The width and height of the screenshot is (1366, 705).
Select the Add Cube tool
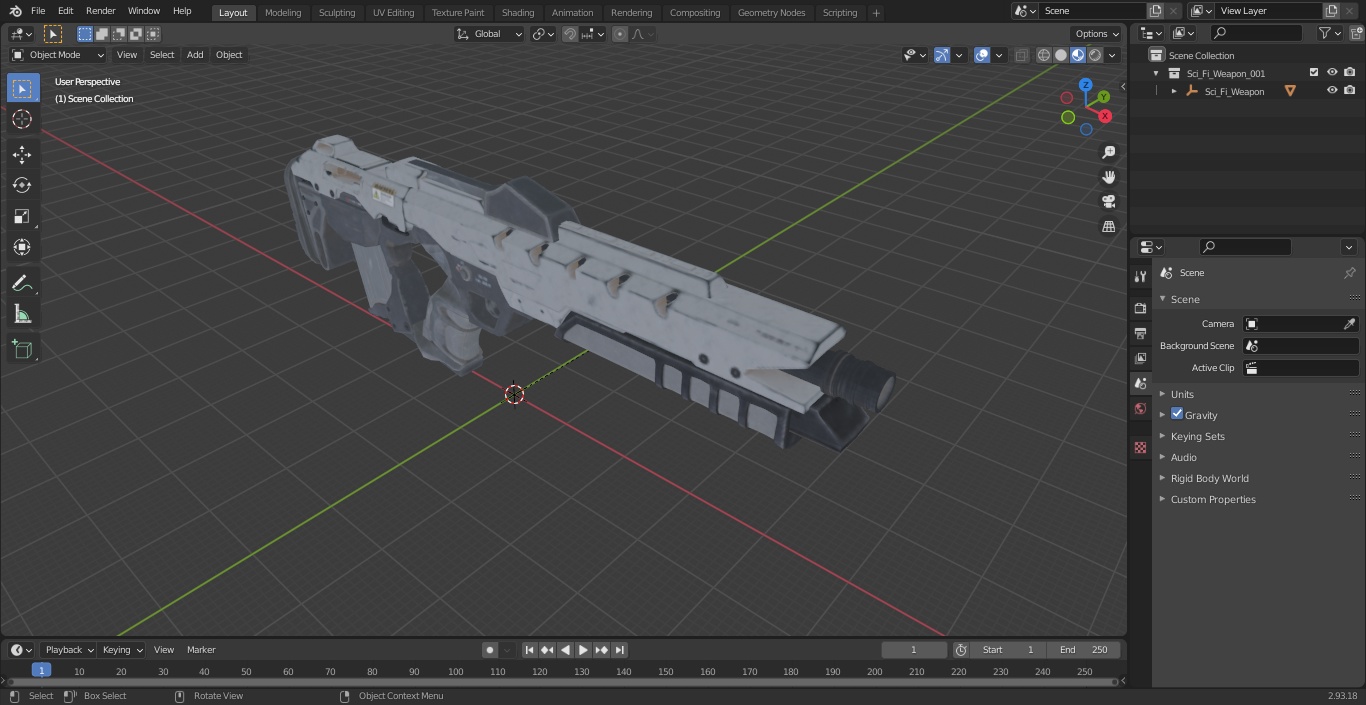tap(22, 349)
